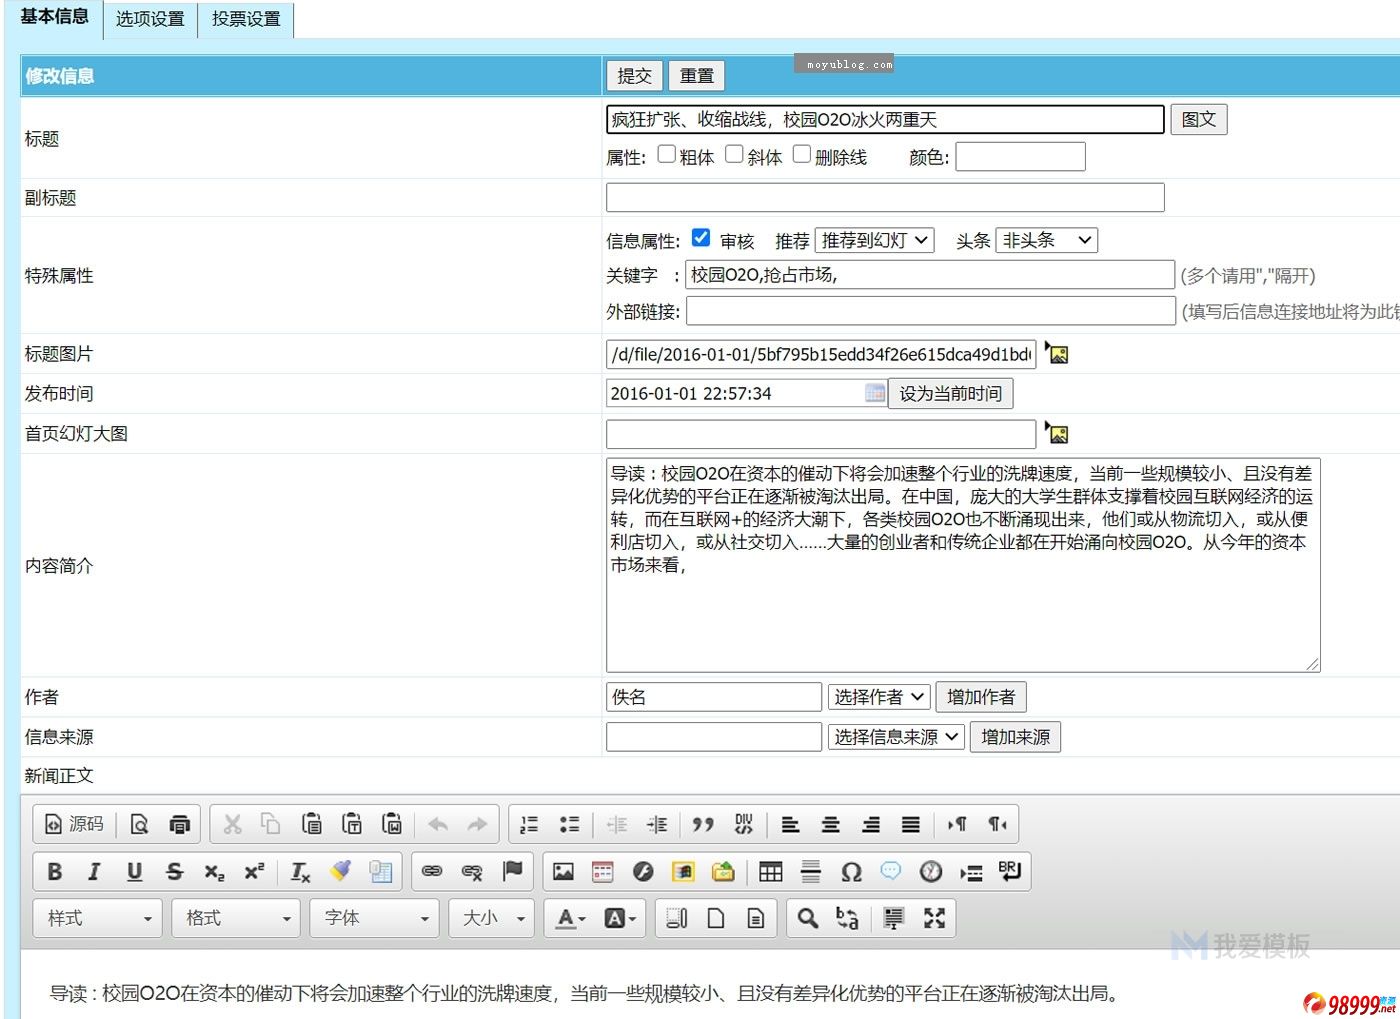Apply italic formatting in editor
The height and width of the screenshot is (1019, 1400).
click(x=94, y=872)
